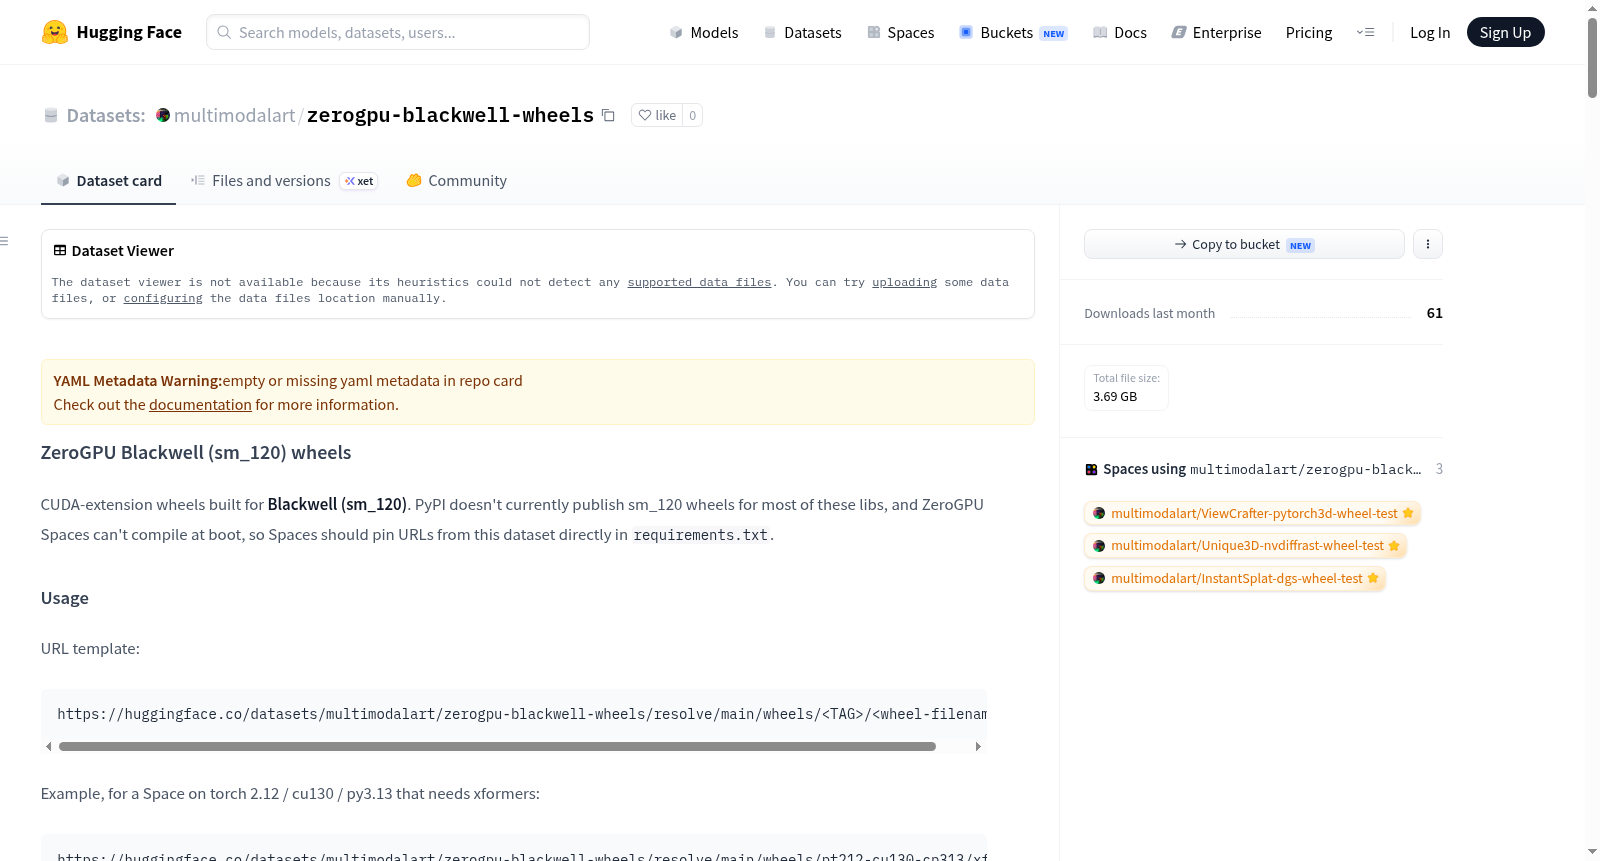
Task: Click the left edge table-of-contents icon
Action: pyautogui.click(x=4, y=241)
